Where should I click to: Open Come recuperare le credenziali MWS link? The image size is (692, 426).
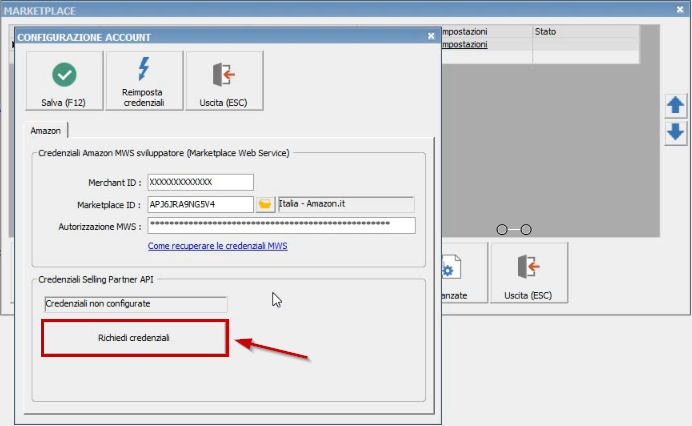tap(218, 246)
